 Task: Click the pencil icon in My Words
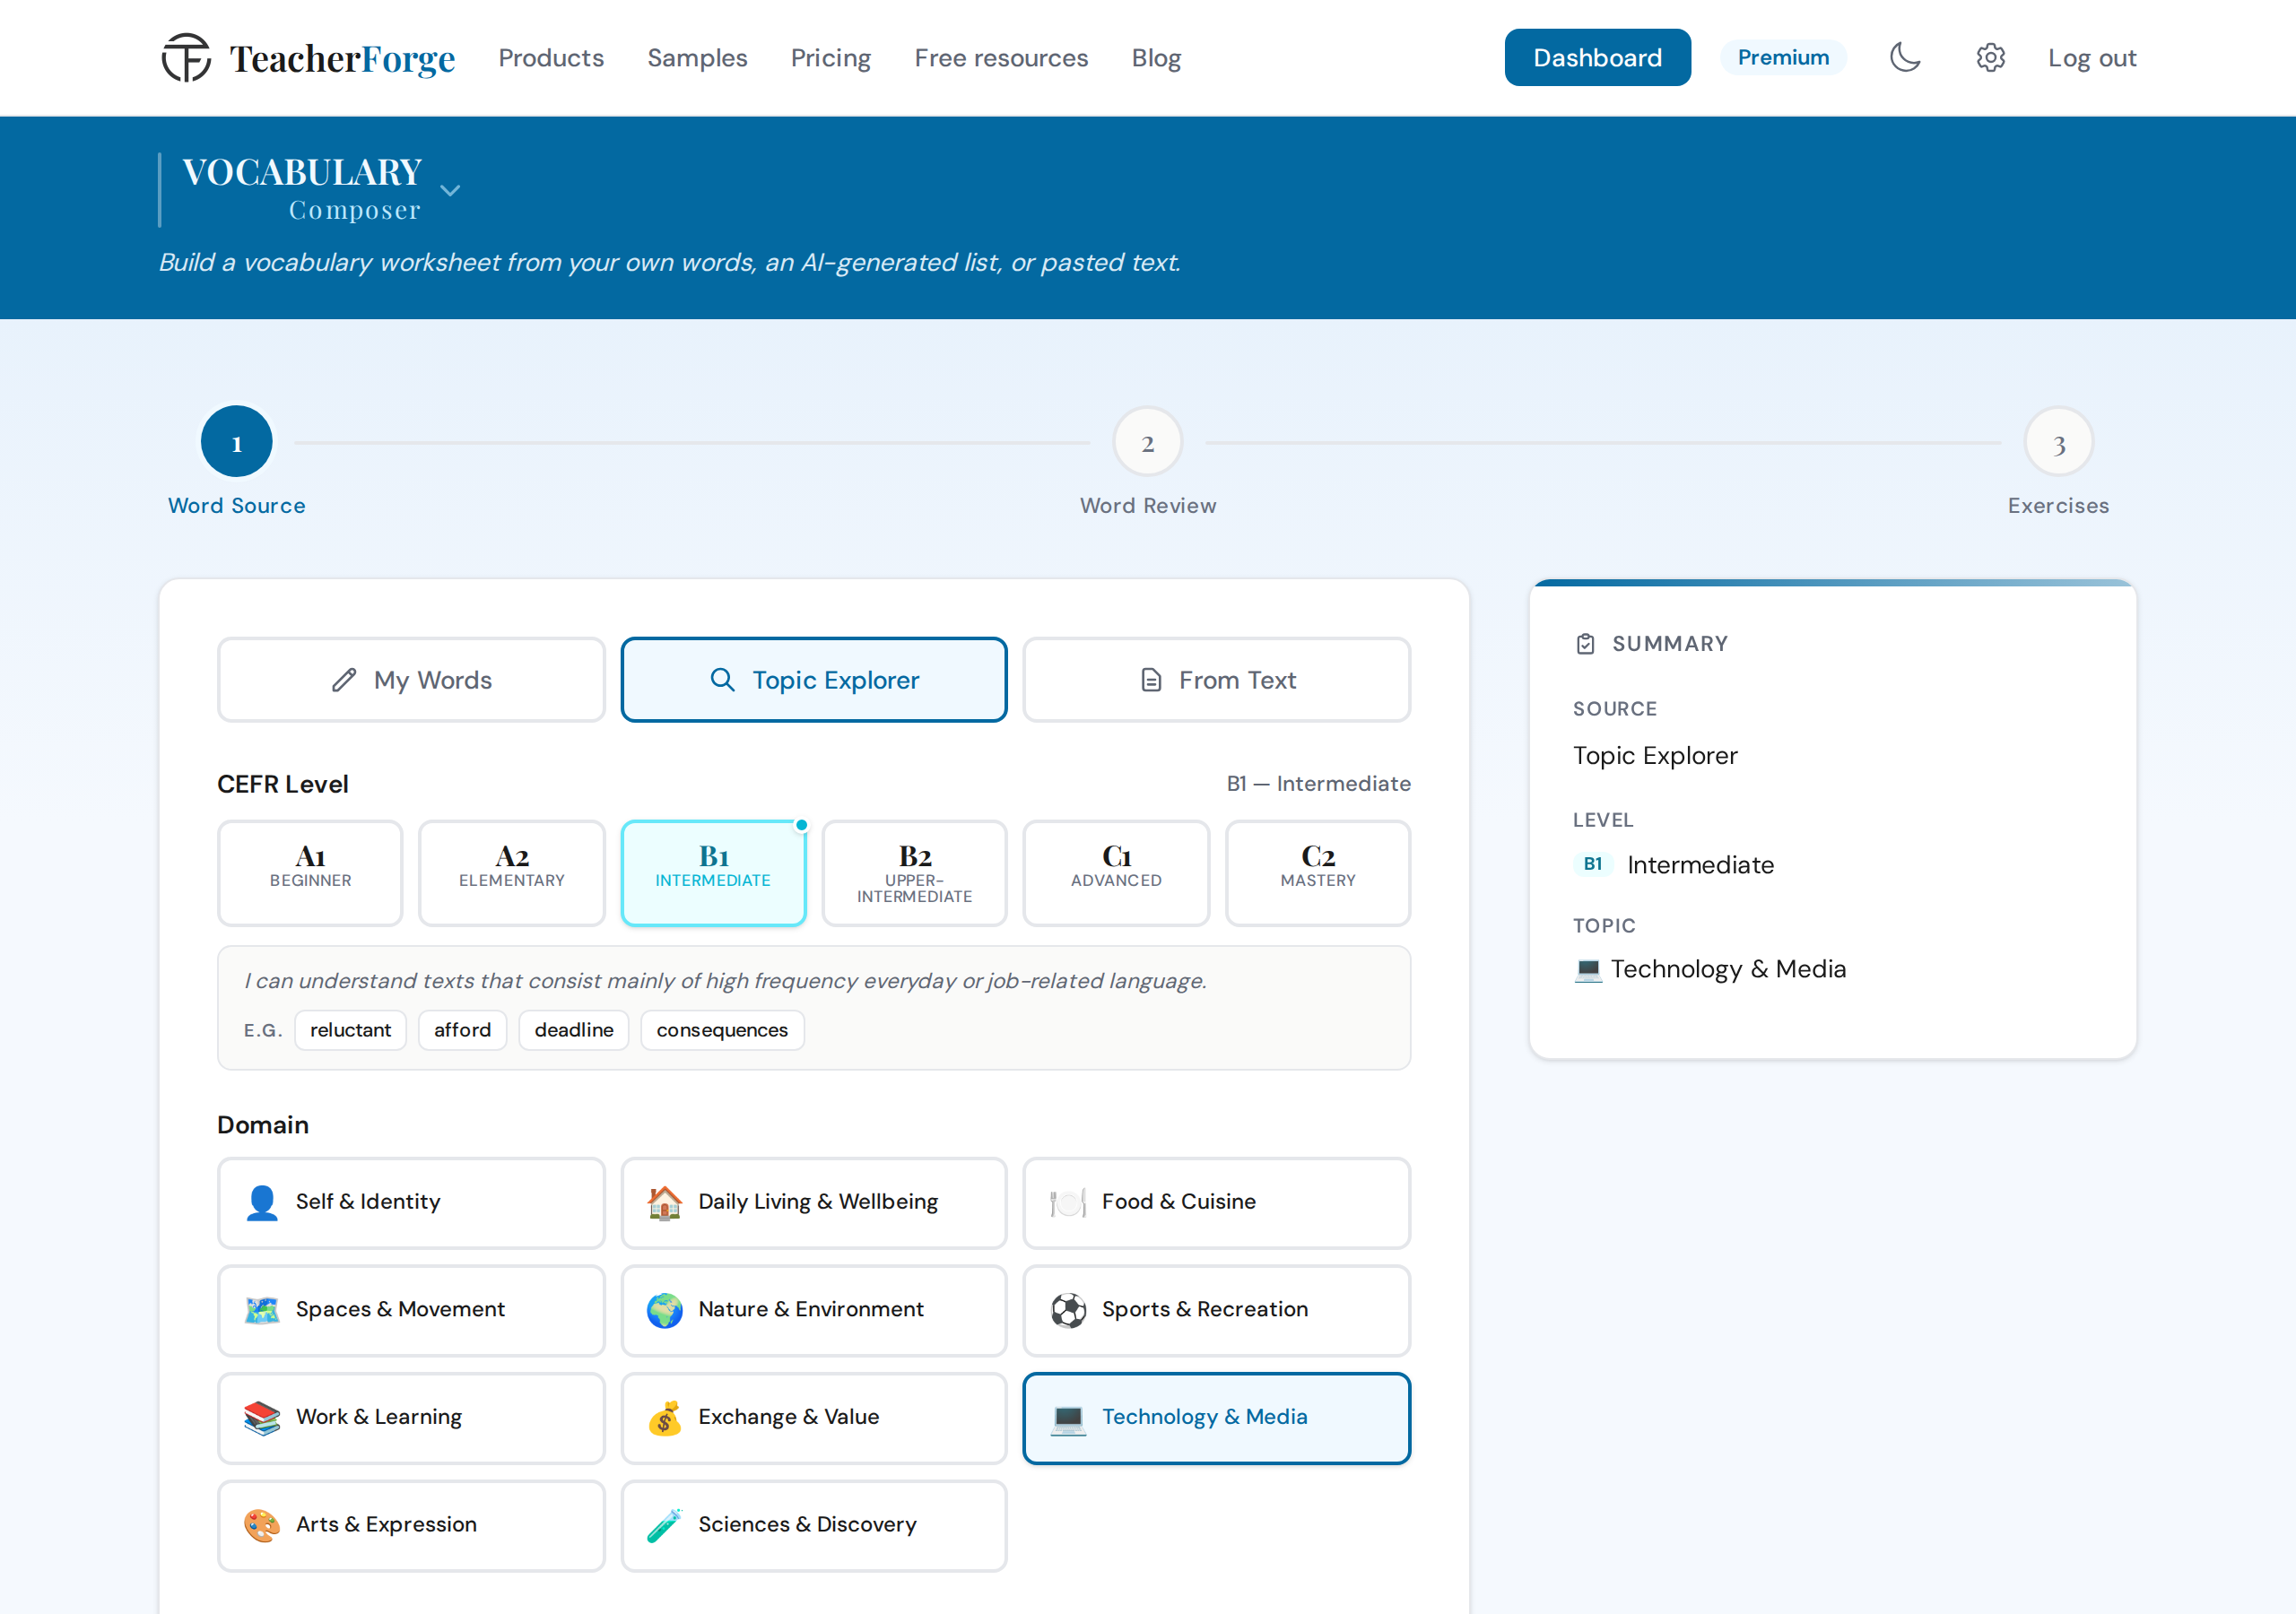click(x=344, y=680)
